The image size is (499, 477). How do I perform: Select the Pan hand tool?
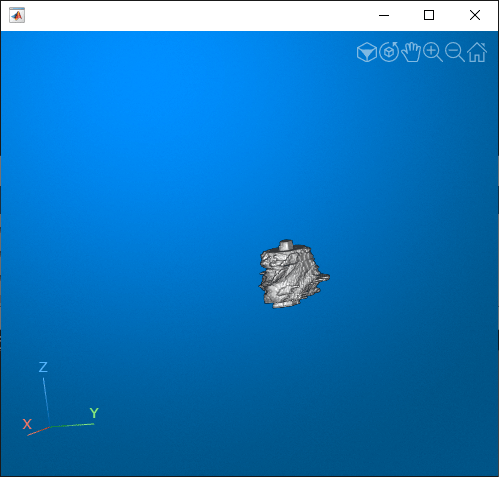tap(411, 52)
